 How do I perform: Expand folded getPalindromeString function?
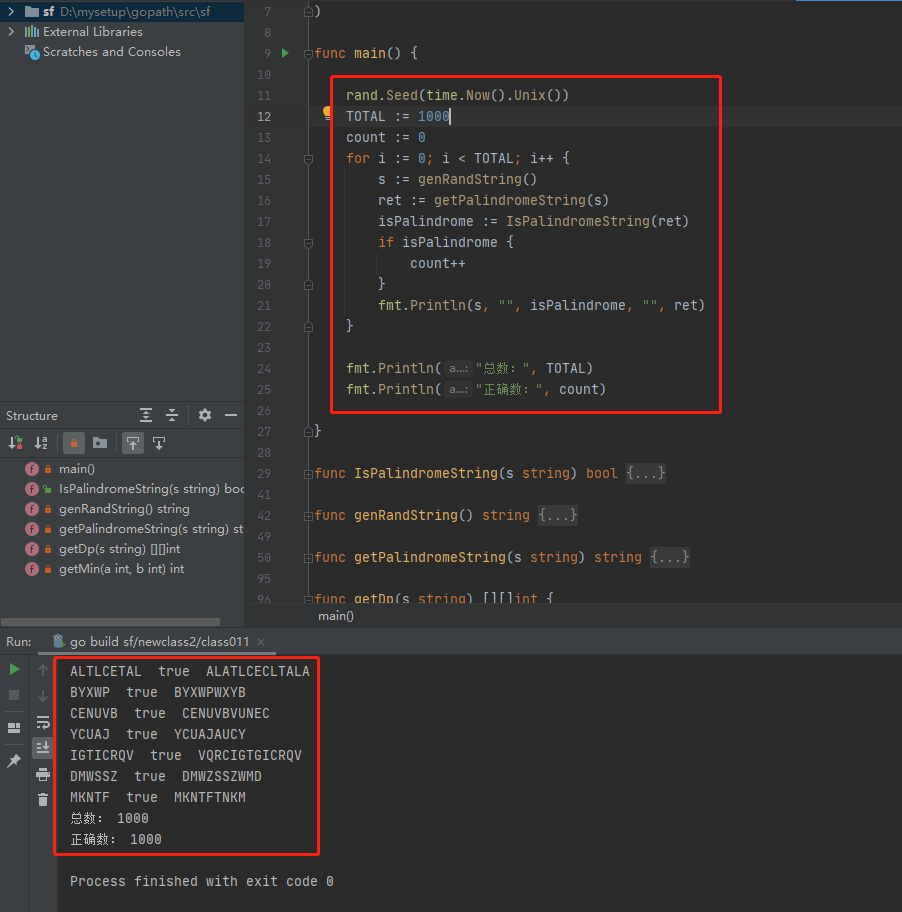pyautogui.click(x=308, y=558)
